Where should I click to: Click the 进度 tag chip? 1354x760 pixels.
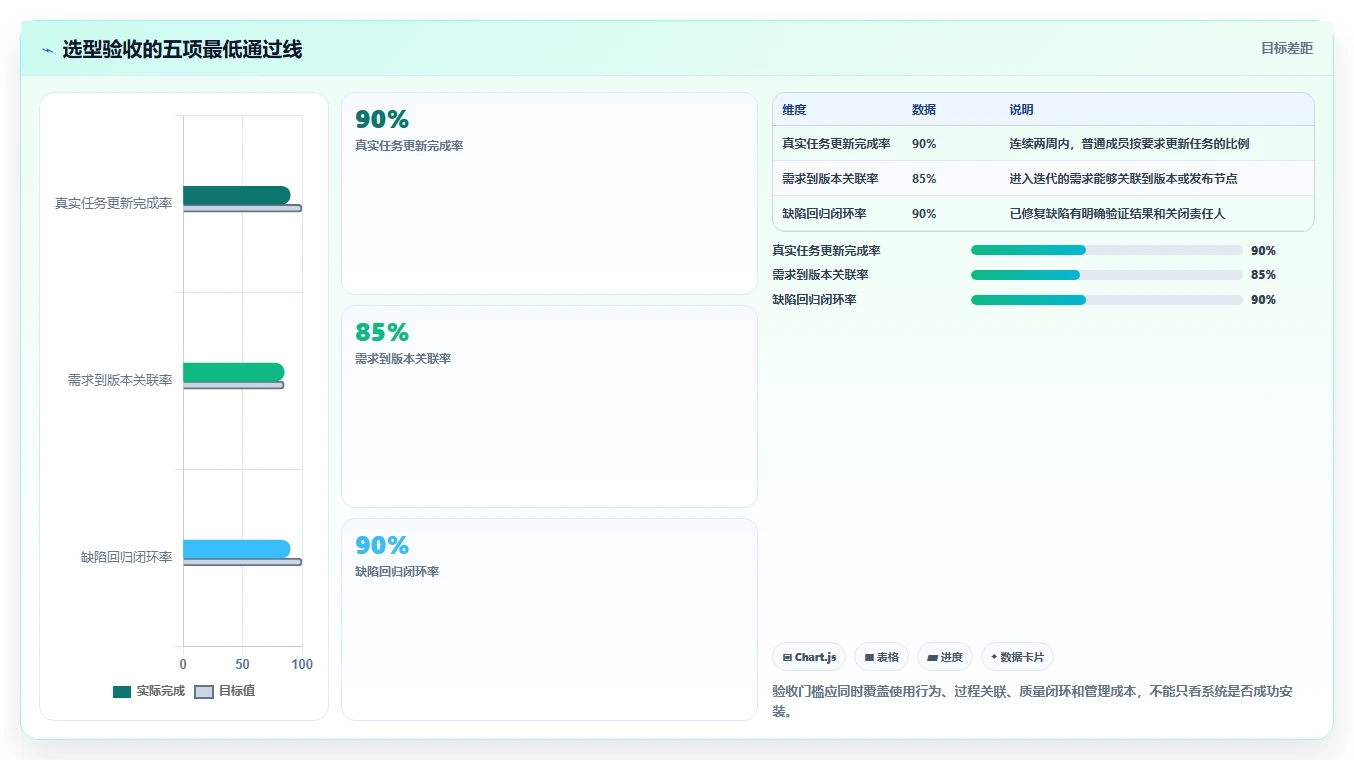pos(945,657)
